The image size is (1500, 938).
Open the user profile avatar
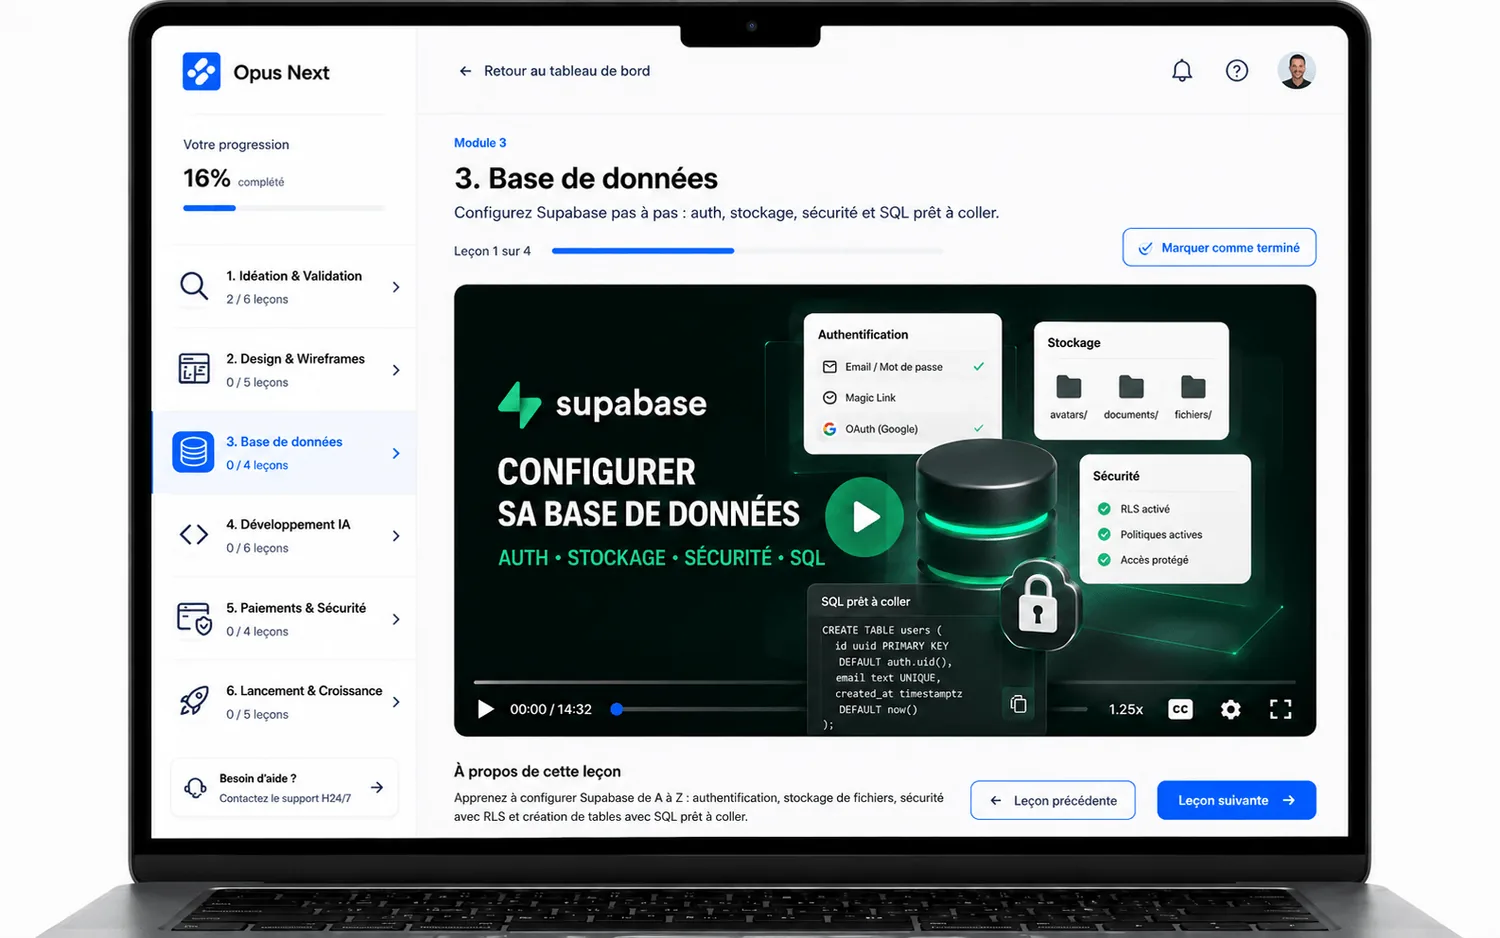[x=1296, y=71]
